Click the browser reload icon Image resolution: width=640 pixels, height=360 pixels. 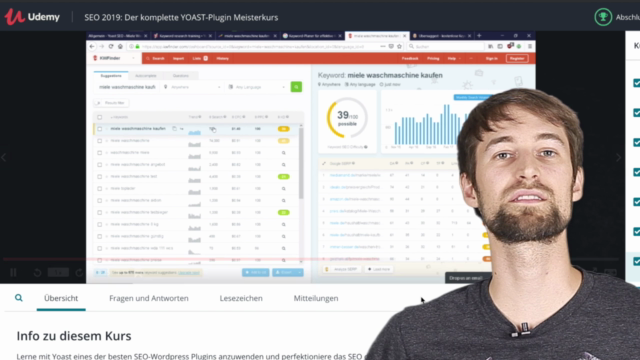pyautogui.click(x=111, y=47)
